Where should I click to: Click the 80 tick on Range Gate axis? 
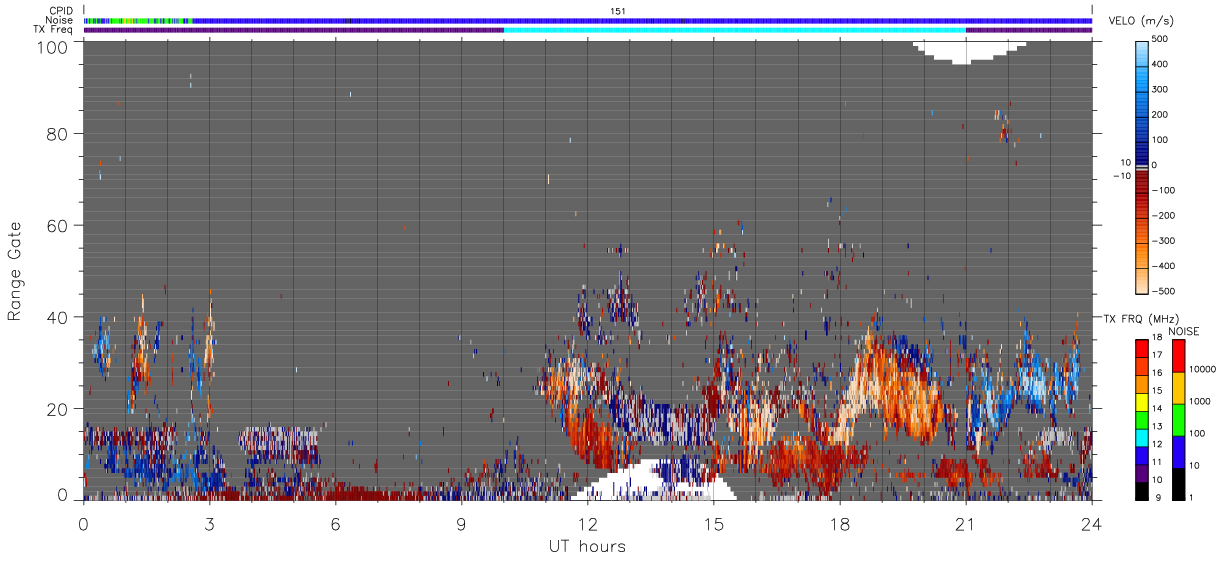coord(58,134)
